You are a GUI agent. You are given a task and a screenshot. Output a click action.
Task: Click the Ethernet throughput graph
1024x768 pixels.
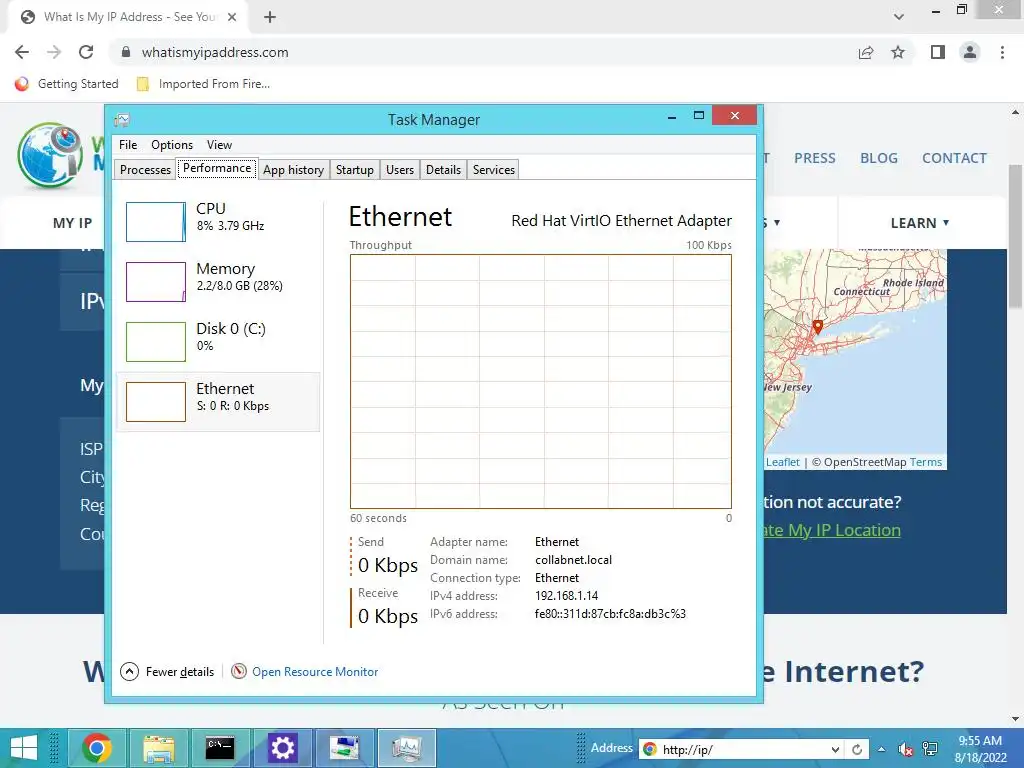(541, 381)
